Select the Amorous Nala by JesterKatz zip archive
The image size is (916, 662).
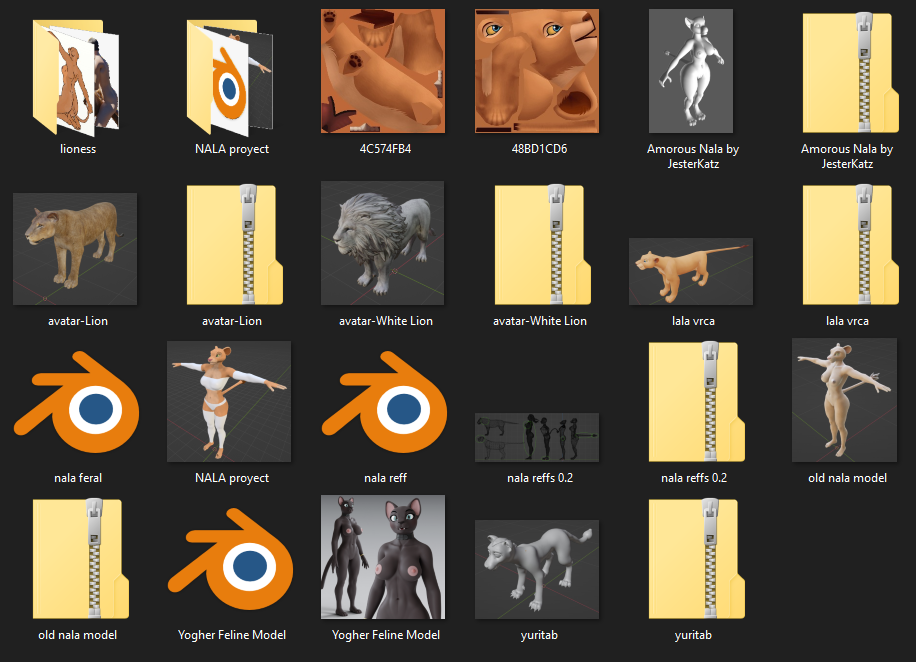click(851, 73)
